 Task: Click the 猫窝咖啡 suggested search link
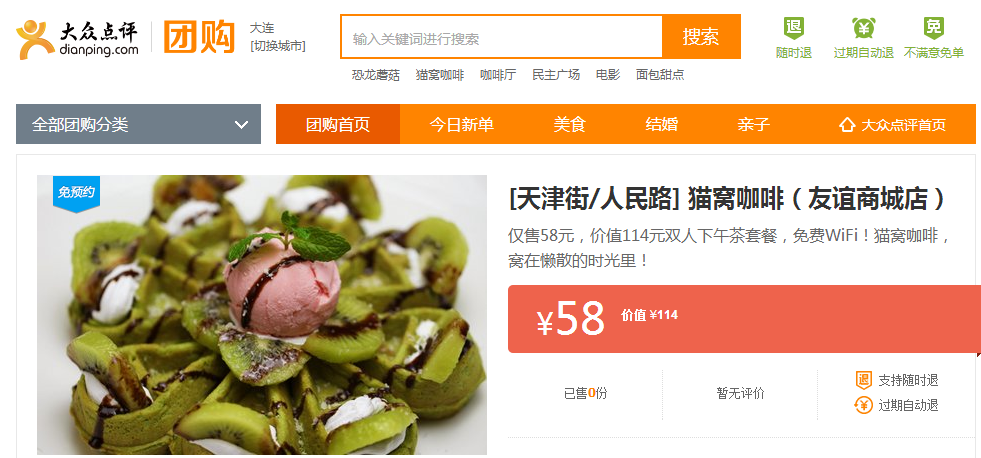[440, 75]
